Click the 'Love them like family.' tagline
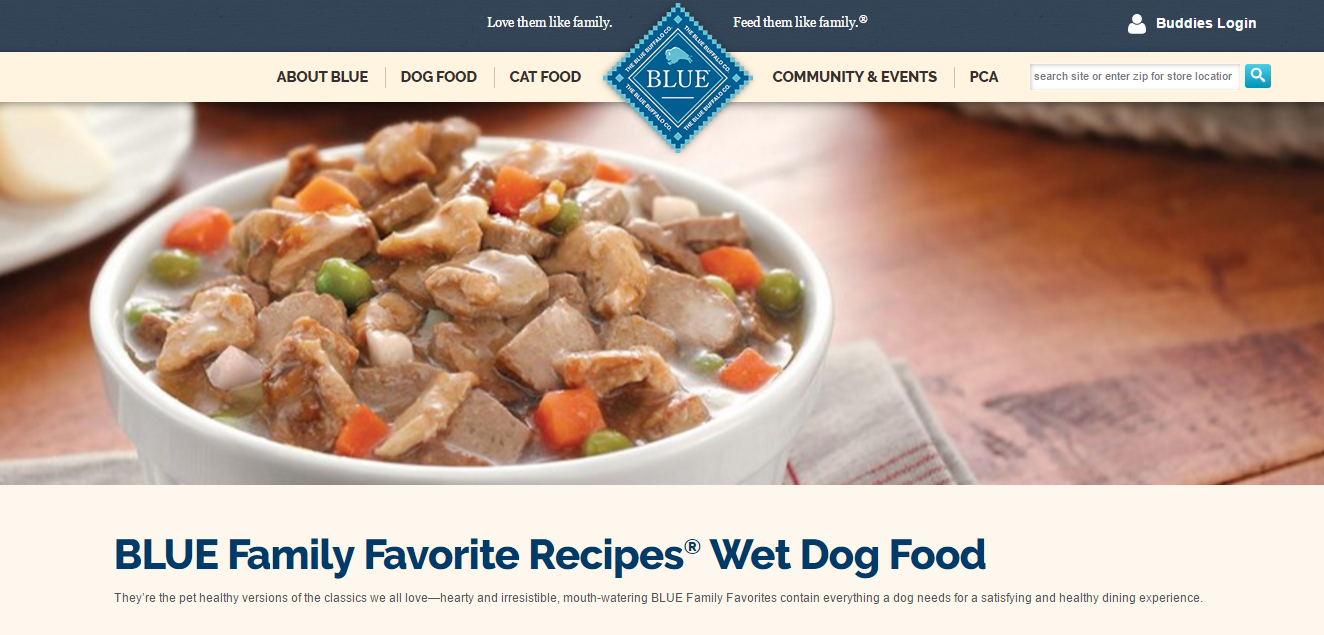The height and width of the screenshot is (635, 1324). pos(550,22)
